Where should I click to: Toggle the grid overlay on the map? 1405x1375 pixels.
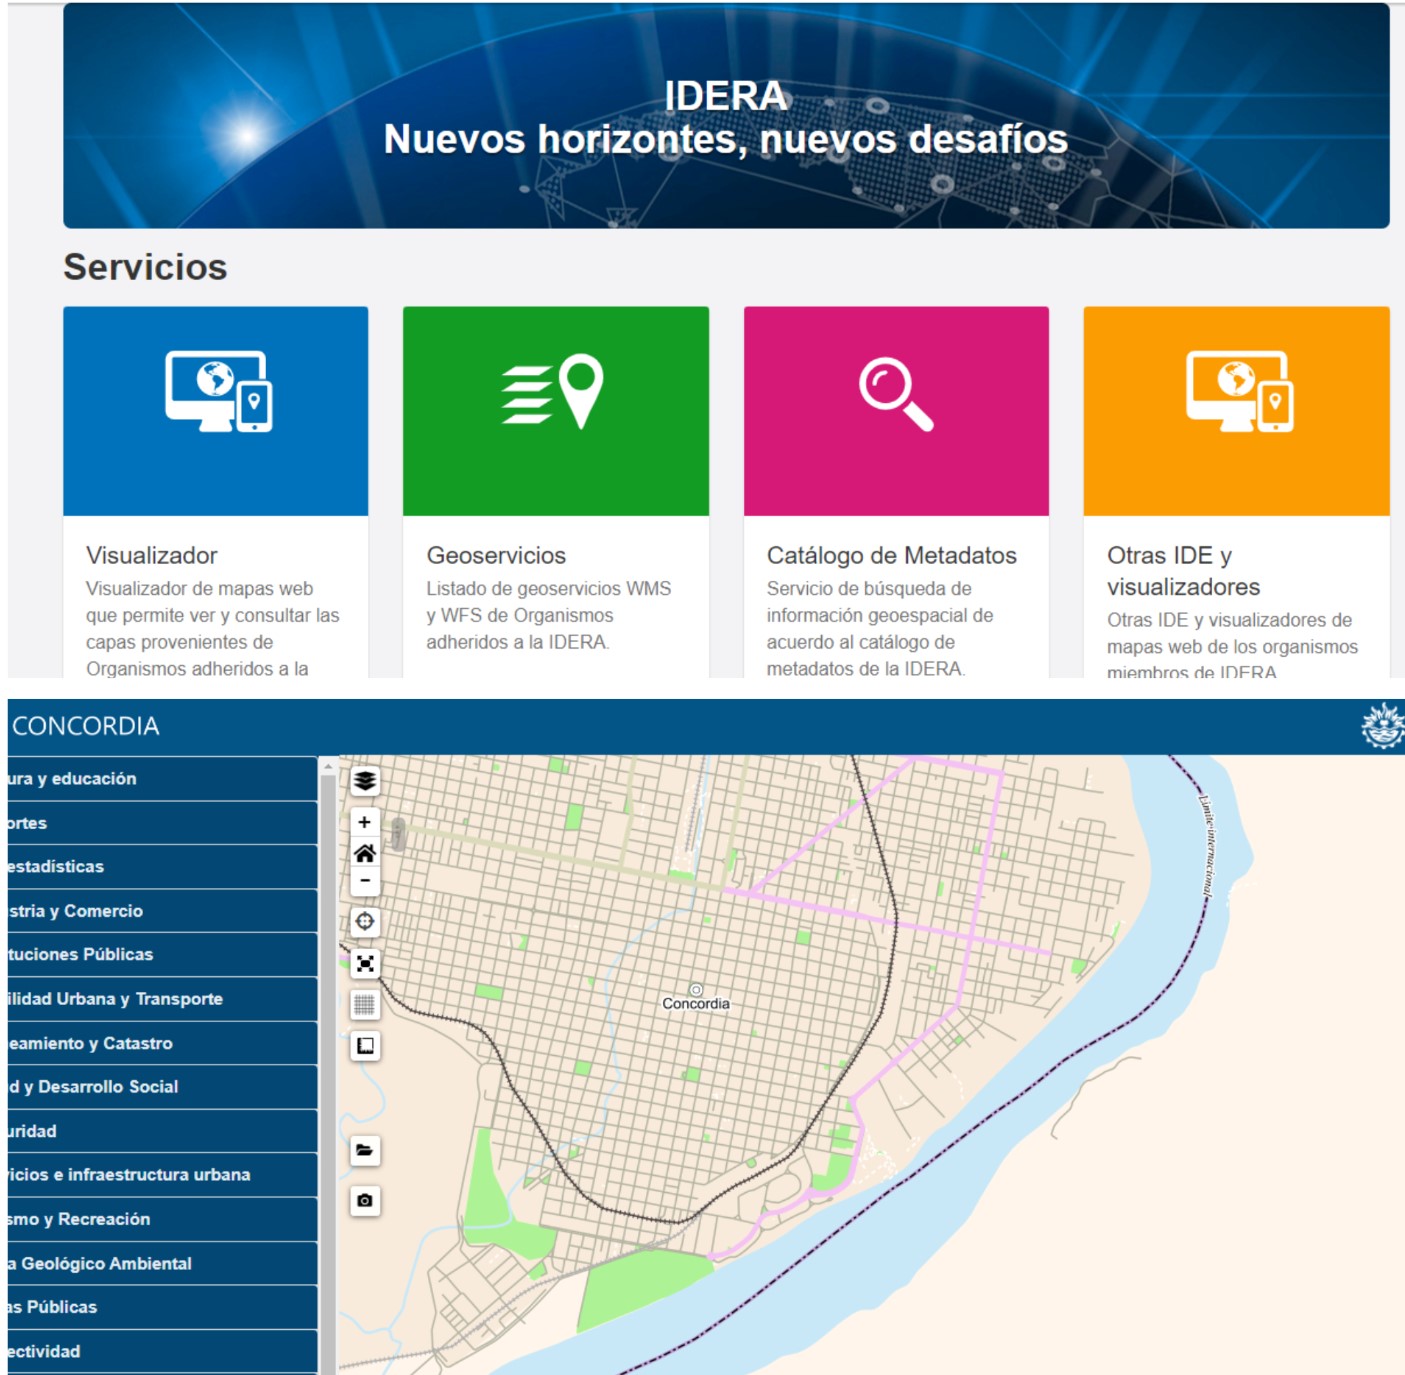click(365, 1004)
